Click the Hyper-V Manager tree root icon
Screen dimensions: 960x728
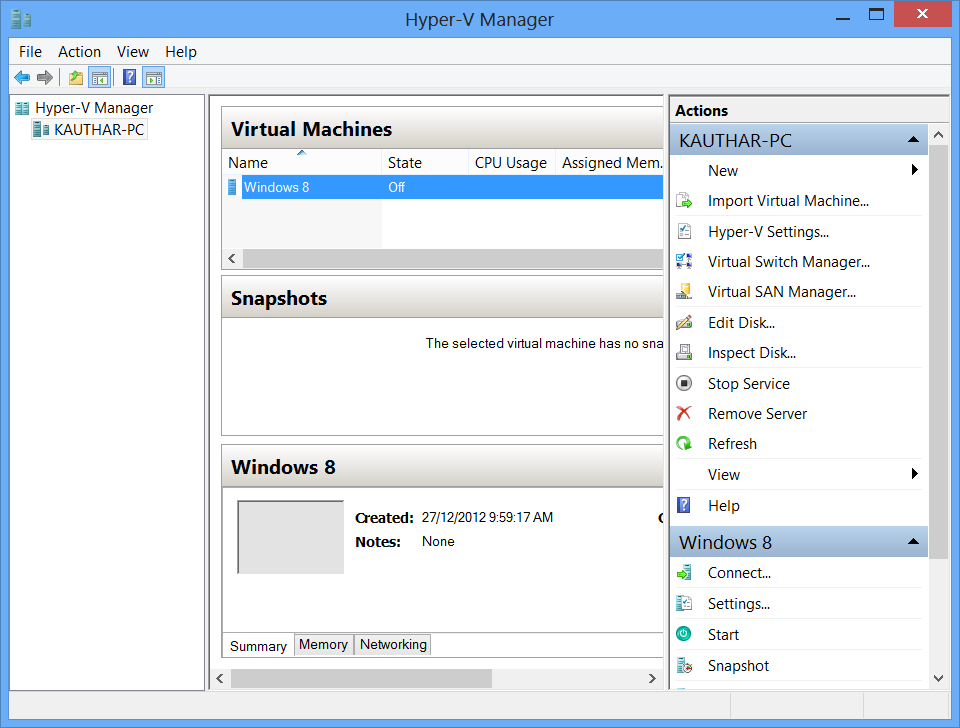click(22, 108)
